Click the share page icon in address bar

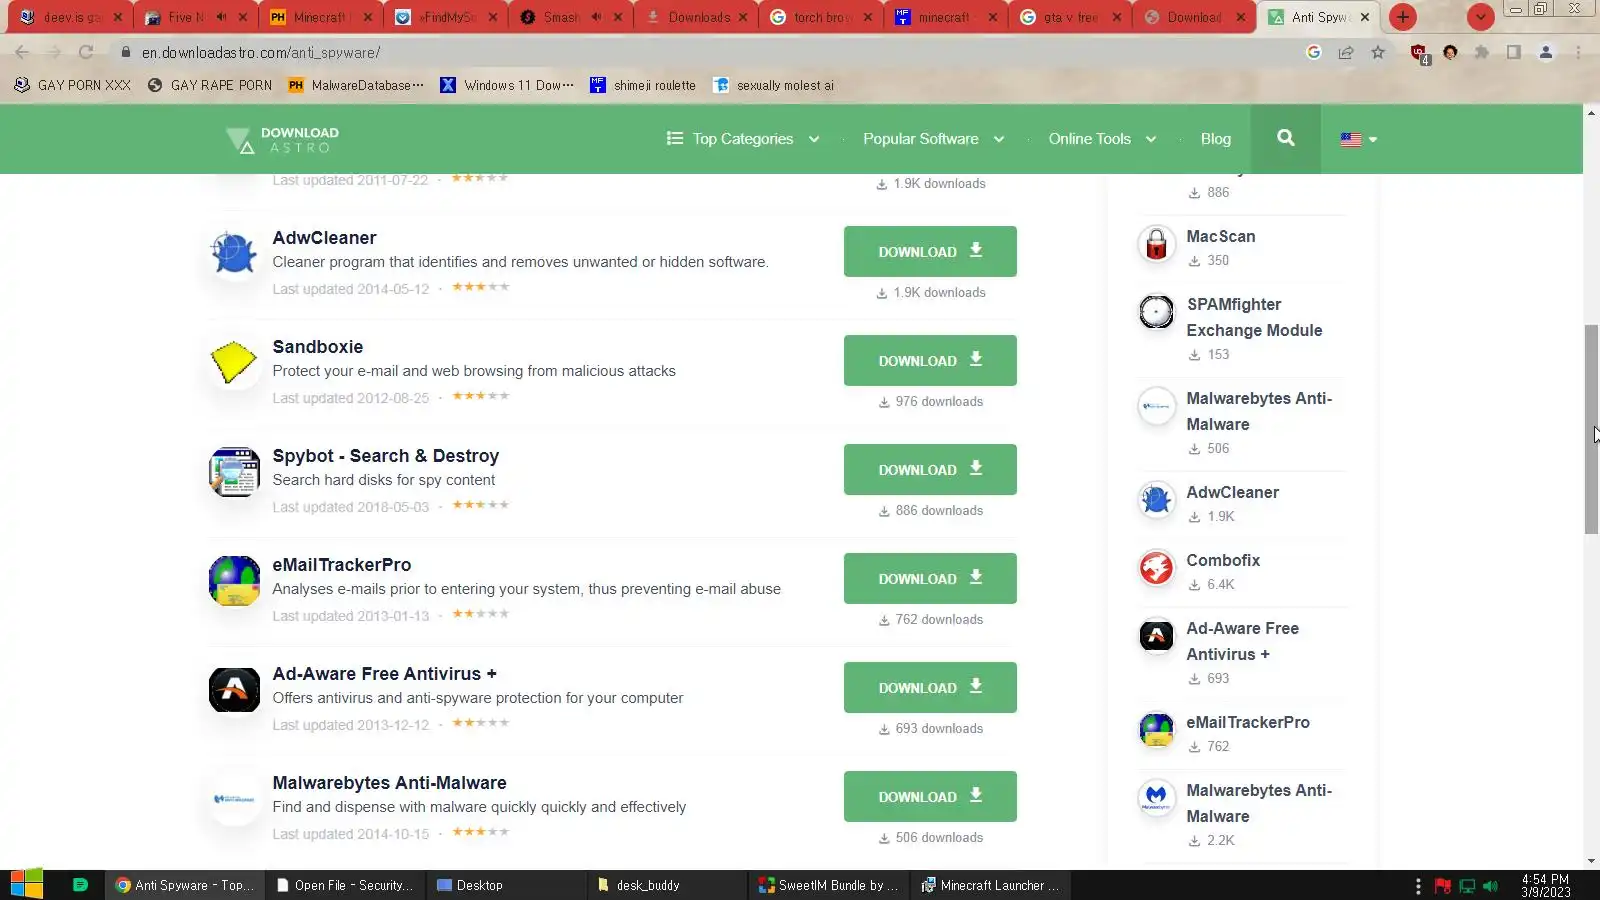(1346, 52)
